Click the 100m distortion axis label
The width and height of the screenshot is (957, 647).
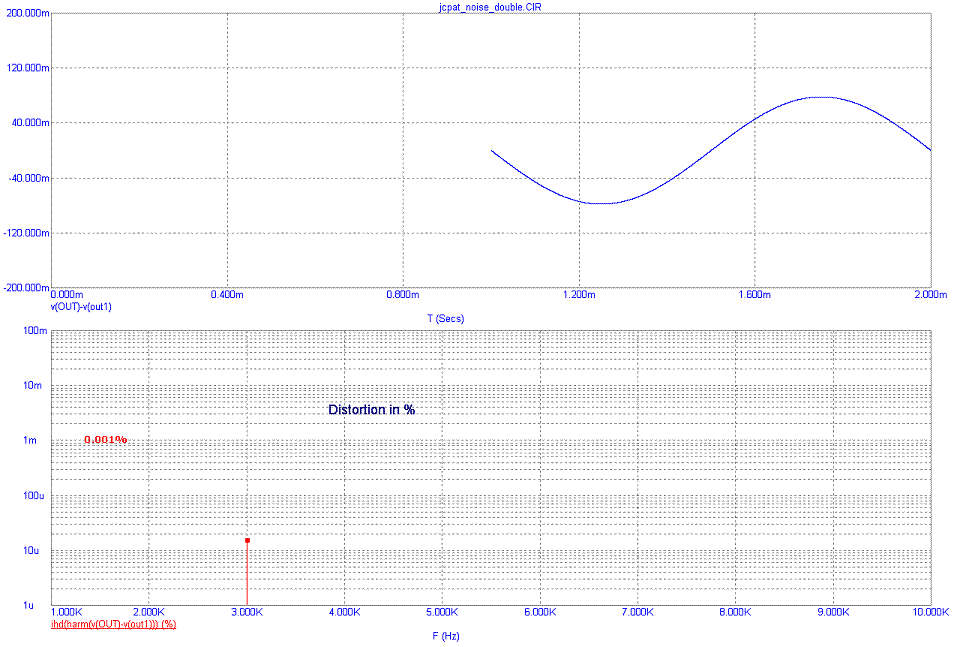[x=35, y=331]
